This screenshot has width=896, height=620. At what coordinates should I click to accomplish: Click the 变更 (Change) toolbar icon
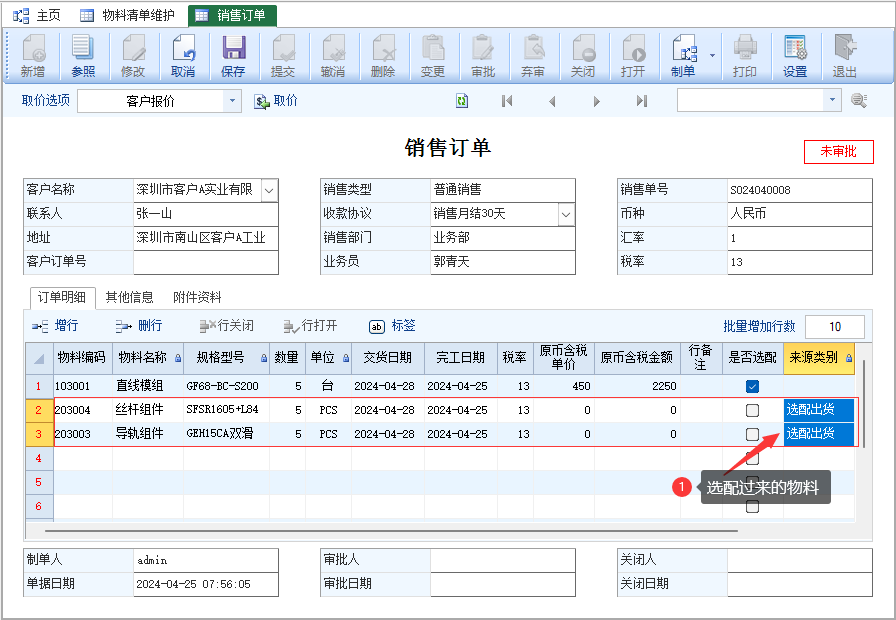click(433, 56)
